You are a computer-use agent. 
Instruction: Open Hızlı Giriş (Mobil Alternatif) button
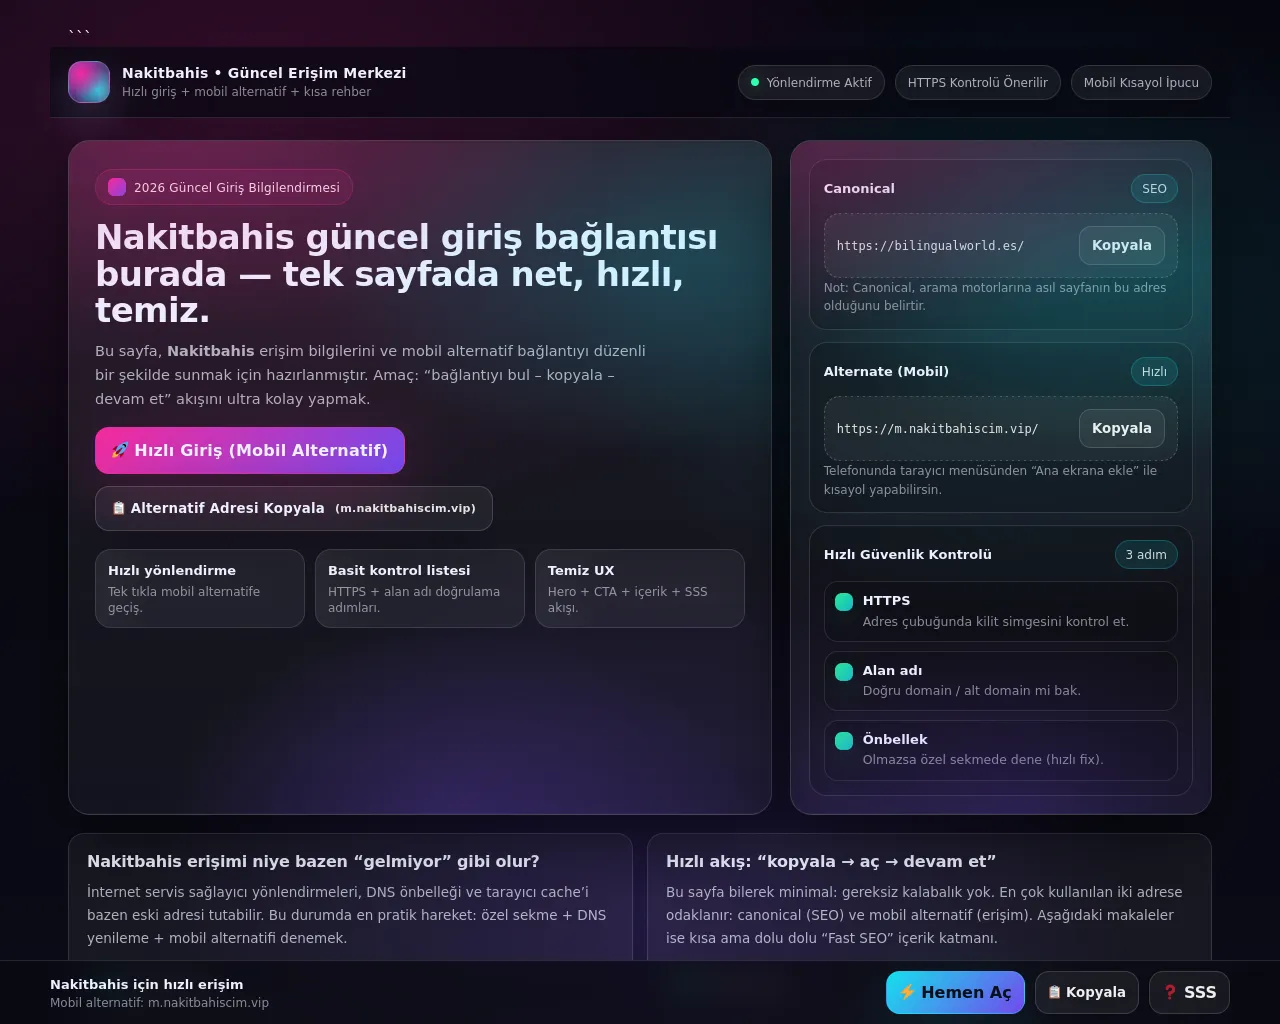click(250, 450)
